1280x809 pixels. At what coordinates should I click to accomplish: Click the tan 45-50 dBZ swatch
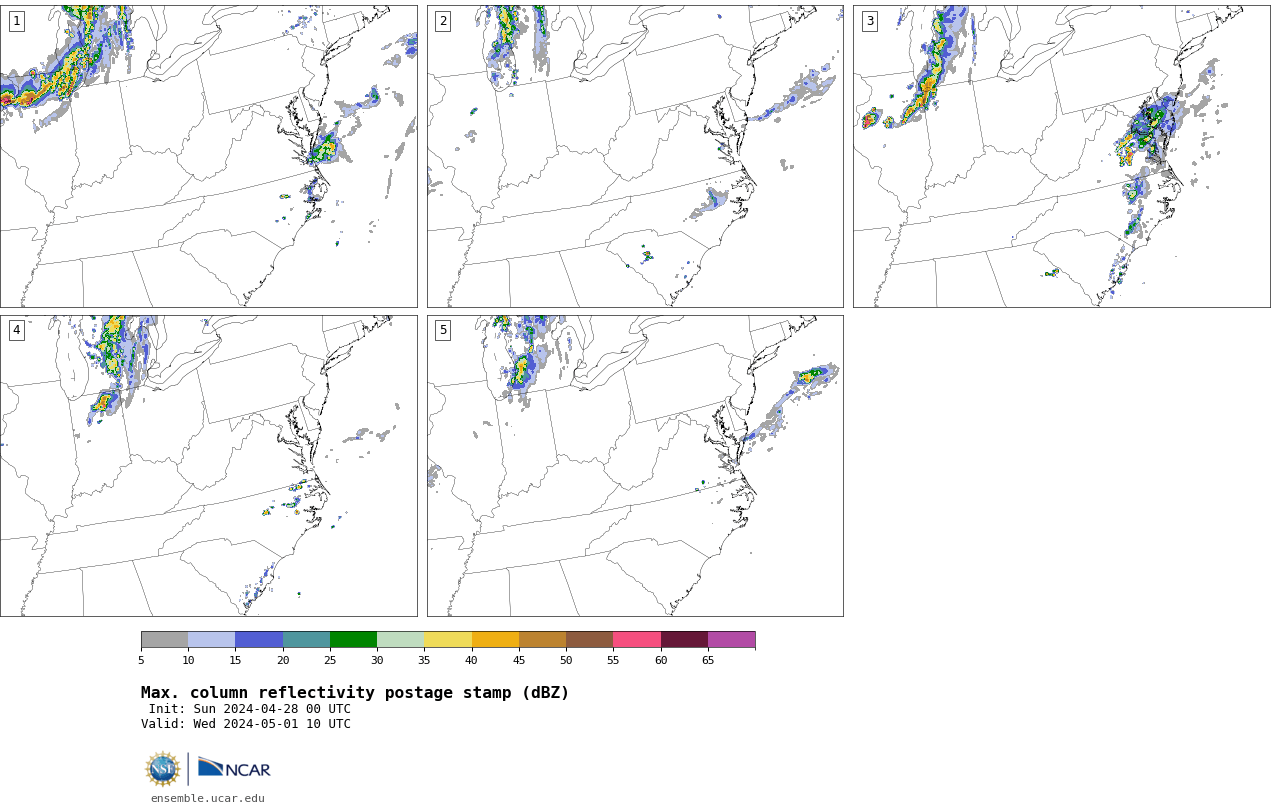[x=542, y=640]
